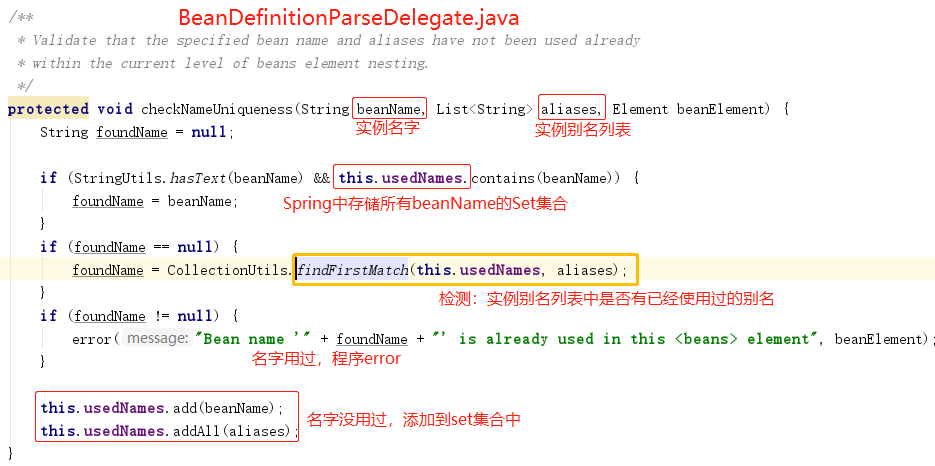Viewport: 935px width, 466px height.
Task: Click the findFirstMatch method call
Action: pos(353,270)
